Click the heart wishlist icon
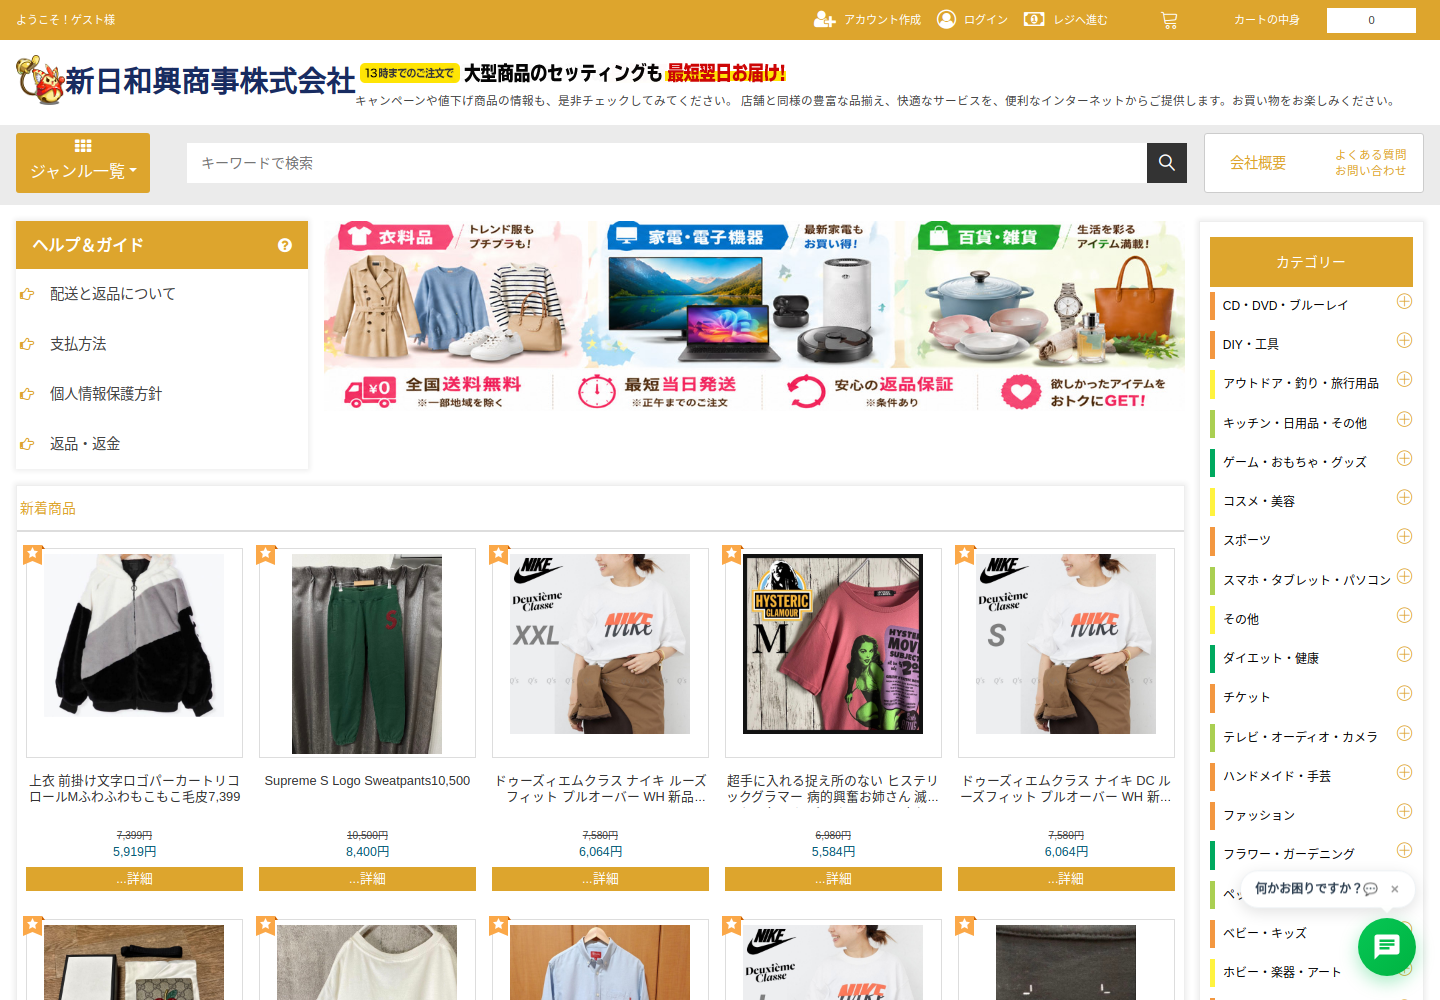Image resolution: width=1440 pixels, height=1000 pixels. (x=1021, y=391)
